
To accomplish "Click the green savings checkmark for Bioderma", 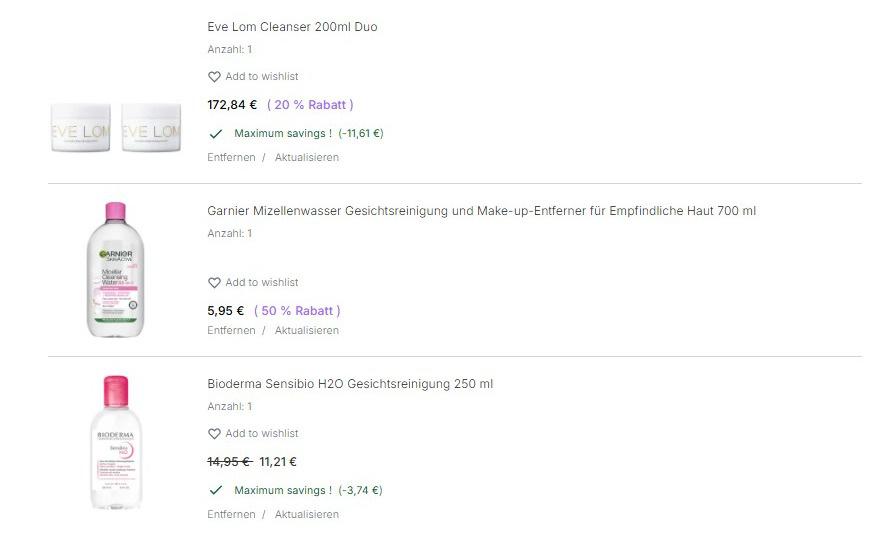I will click(215, 490).
